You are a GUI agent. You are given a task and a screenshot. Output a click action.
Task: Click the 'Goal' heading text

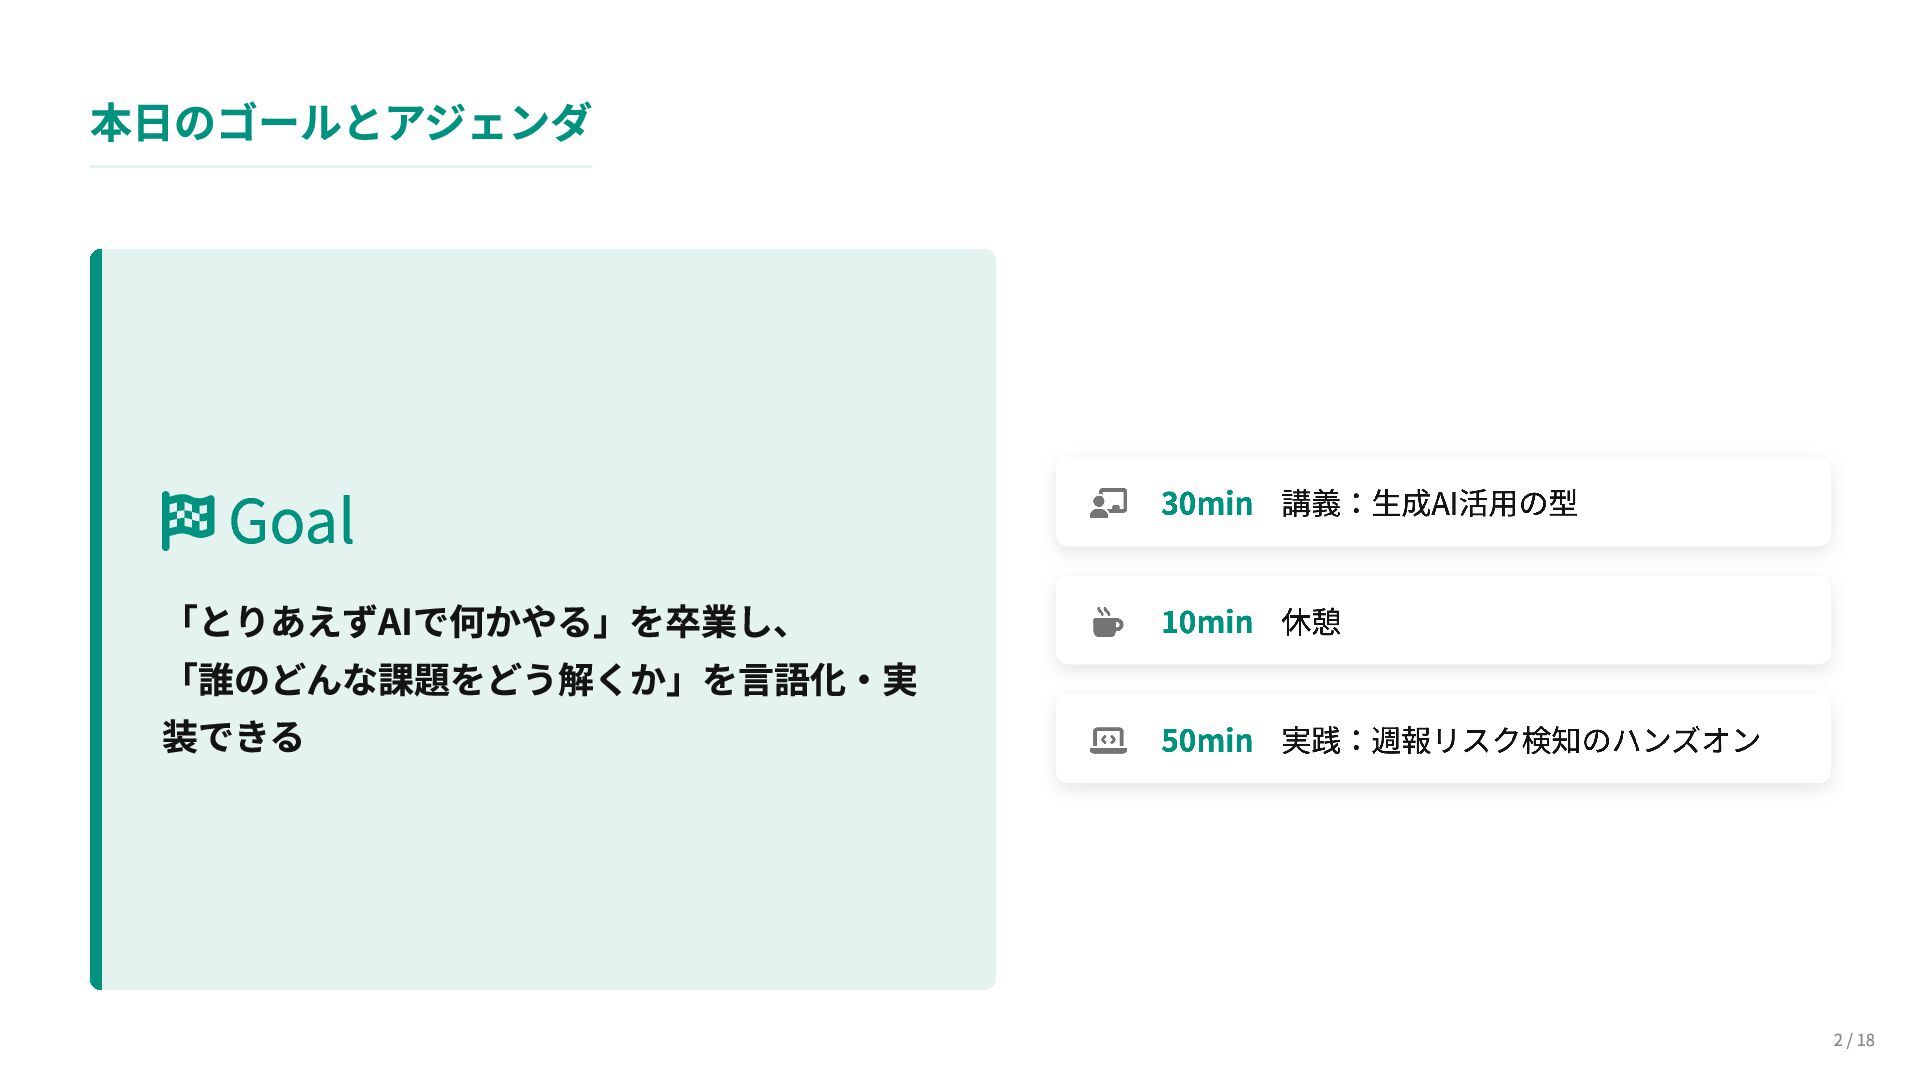(291, 521)
